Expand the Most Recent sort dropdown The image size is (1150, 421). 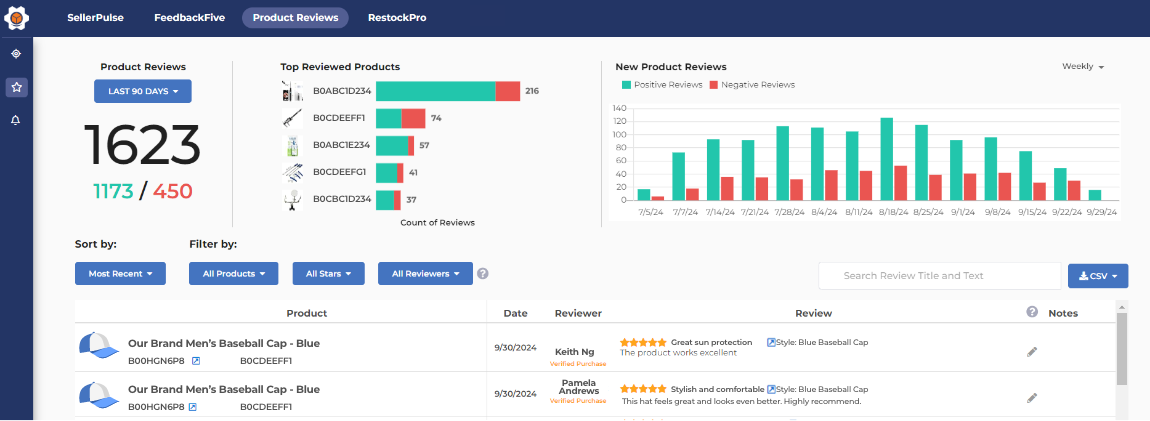(120, 273)
